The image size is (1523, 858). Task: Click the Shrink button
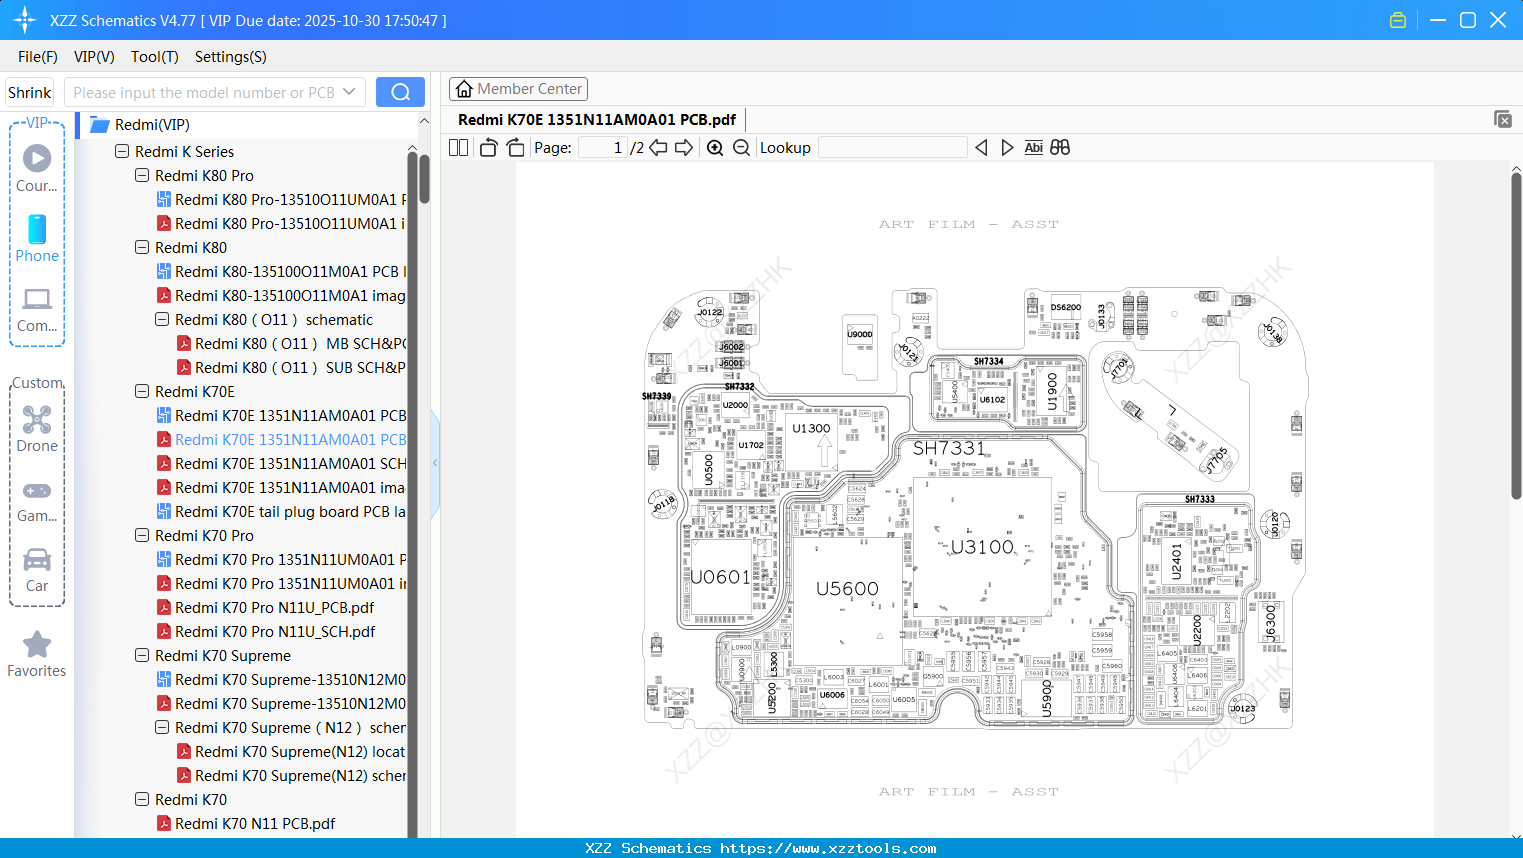(29, 92)
